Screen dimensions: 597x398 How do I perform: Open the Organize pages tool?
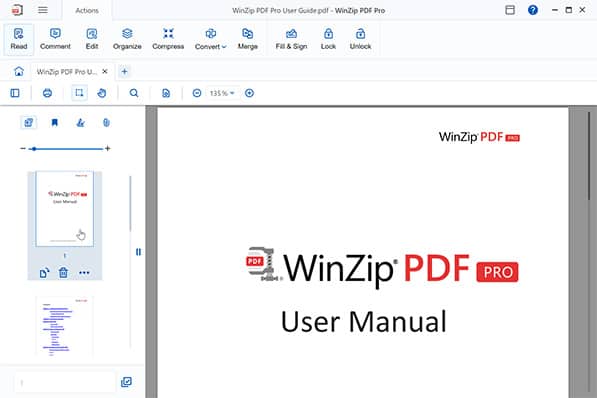coord(127,39)
